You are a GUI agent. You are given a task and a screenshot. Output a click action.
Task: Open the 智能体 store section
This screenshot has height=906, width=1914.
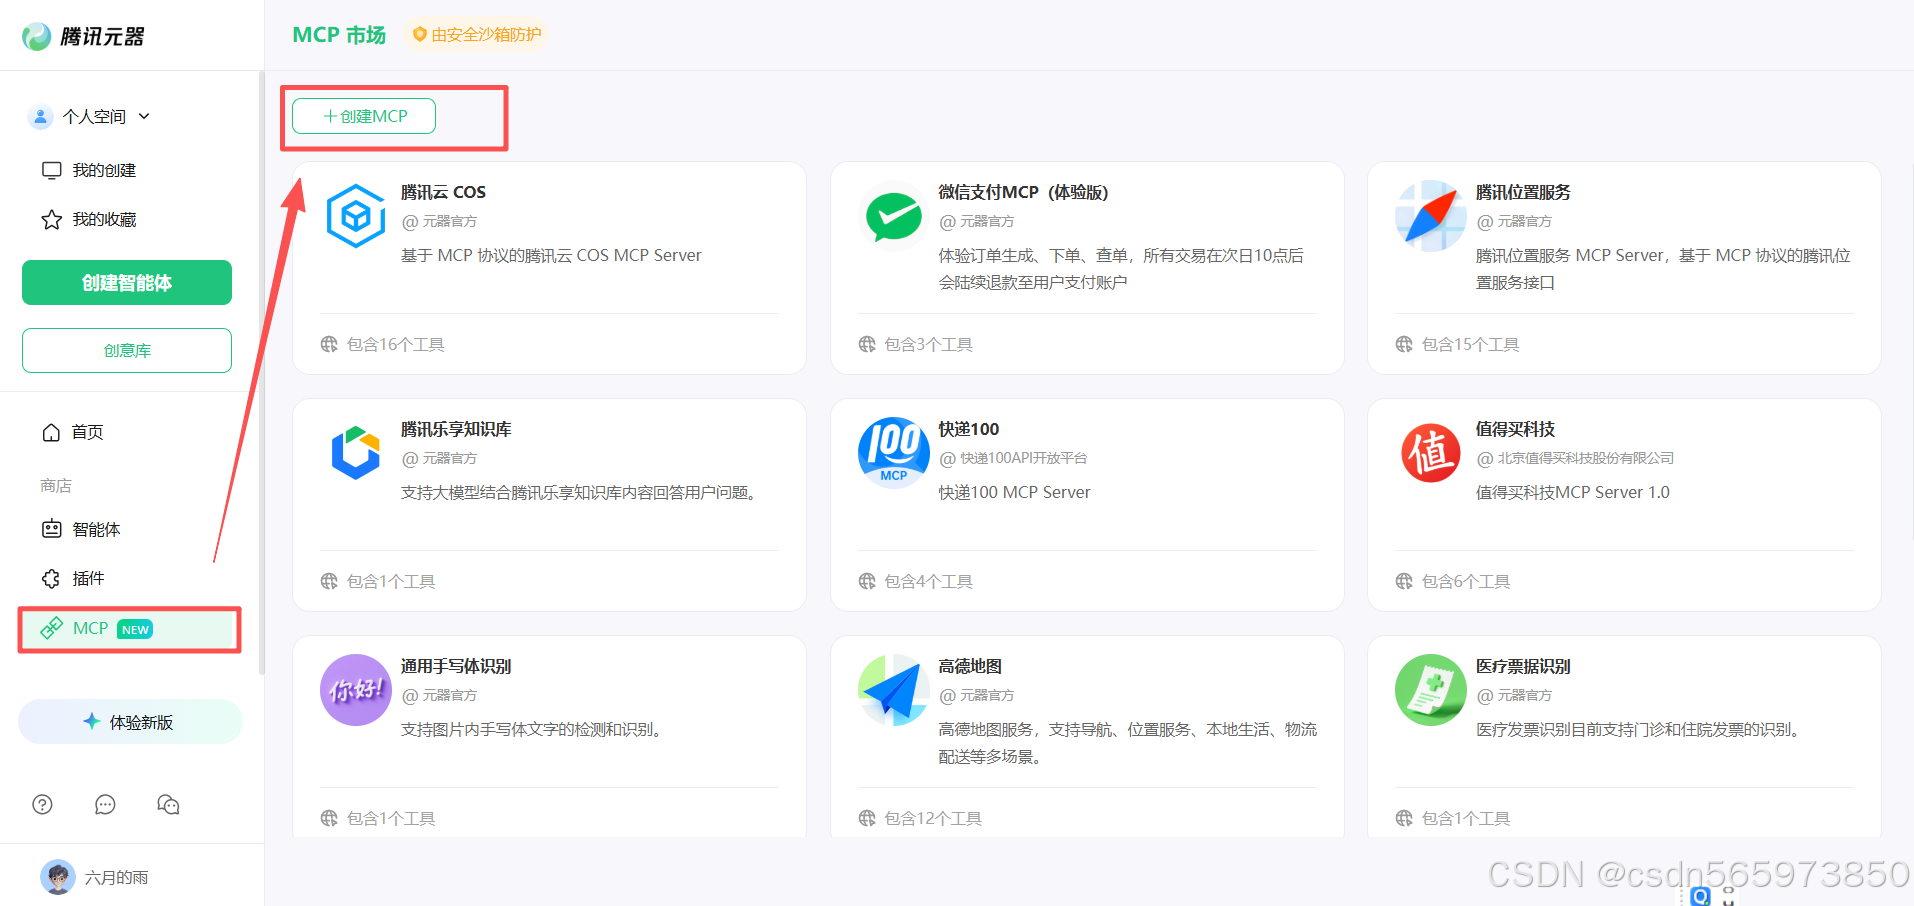96,529
